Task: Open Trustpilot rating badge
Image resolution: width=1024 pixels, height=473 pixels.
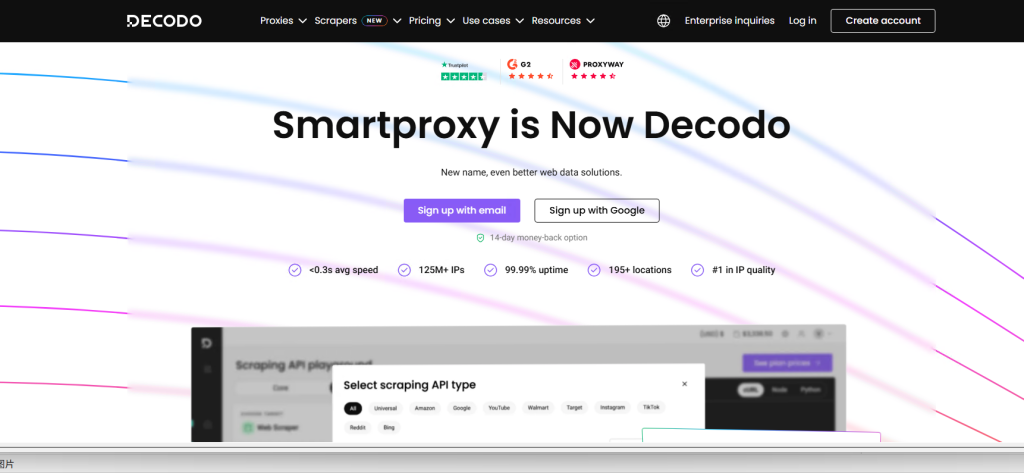Action: click(x=464, y=71)
